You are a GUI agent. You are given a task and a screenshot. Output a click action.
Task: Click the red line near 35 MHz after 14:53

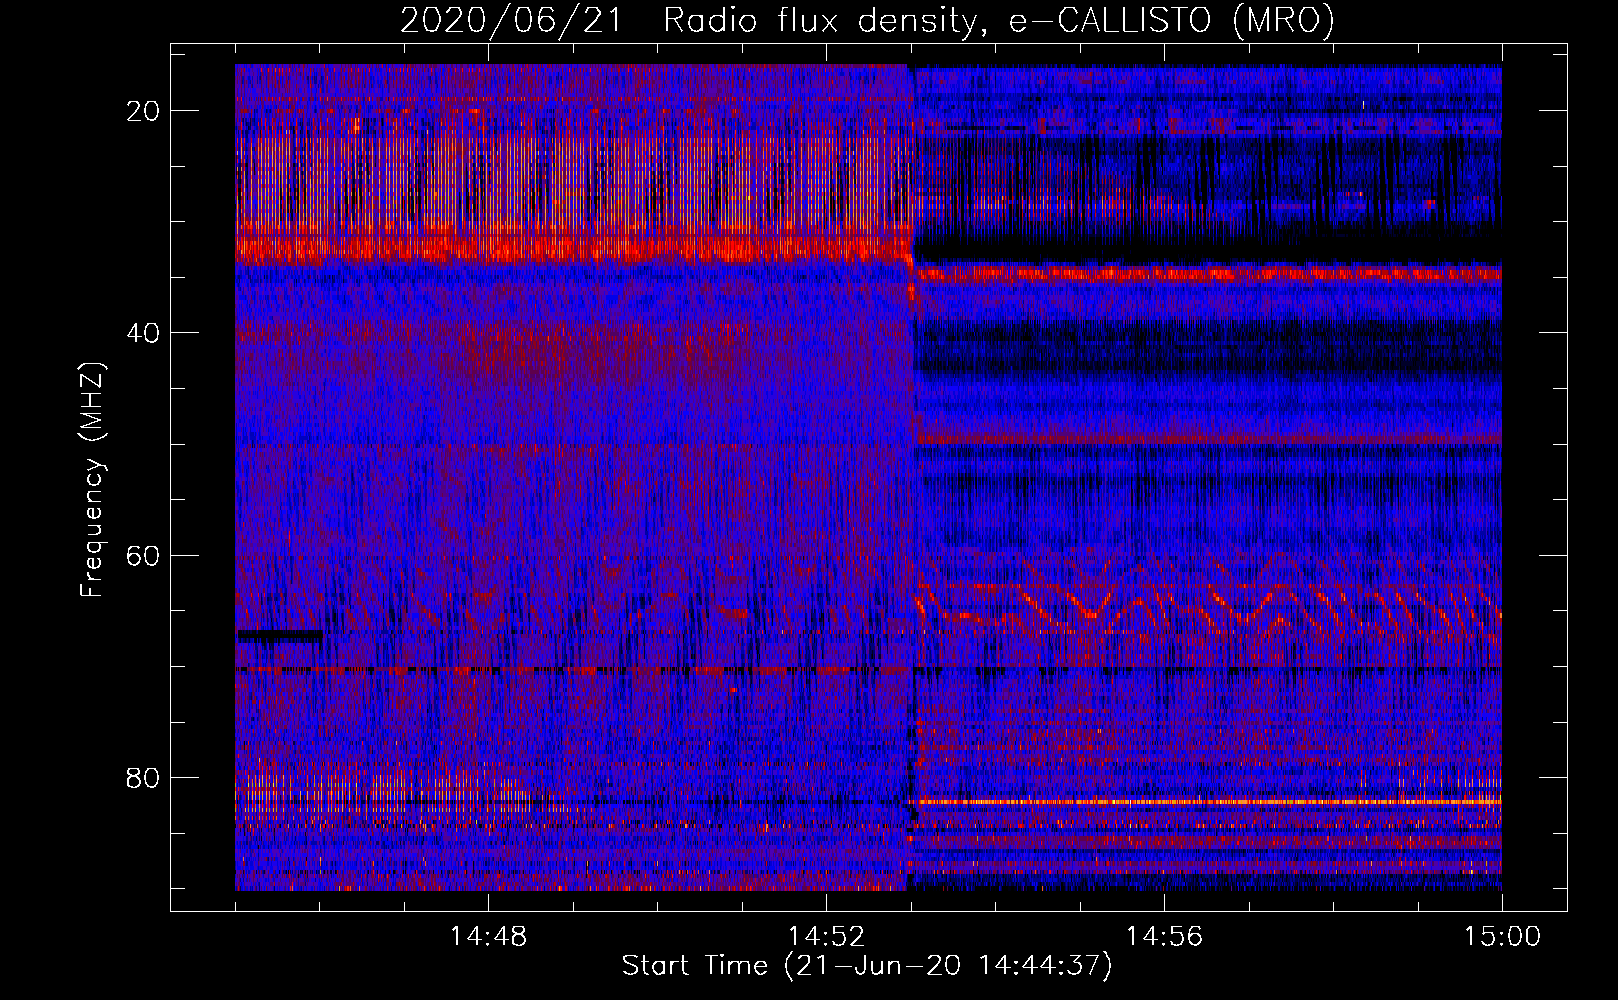coord(1200,274)
